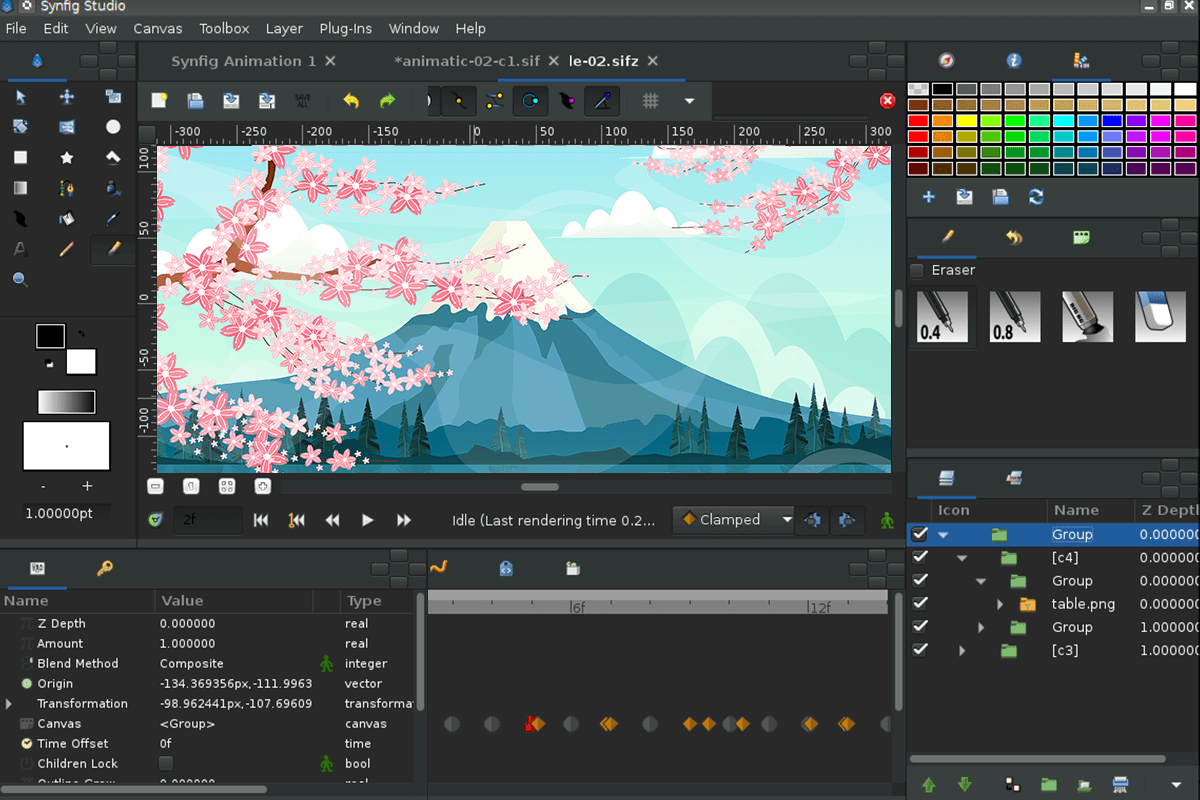The width and height of the screenshot is (1200, 800).
Task: Select the 0.8 brush preset thumbnail
Action: click(x=1015, y=316)
